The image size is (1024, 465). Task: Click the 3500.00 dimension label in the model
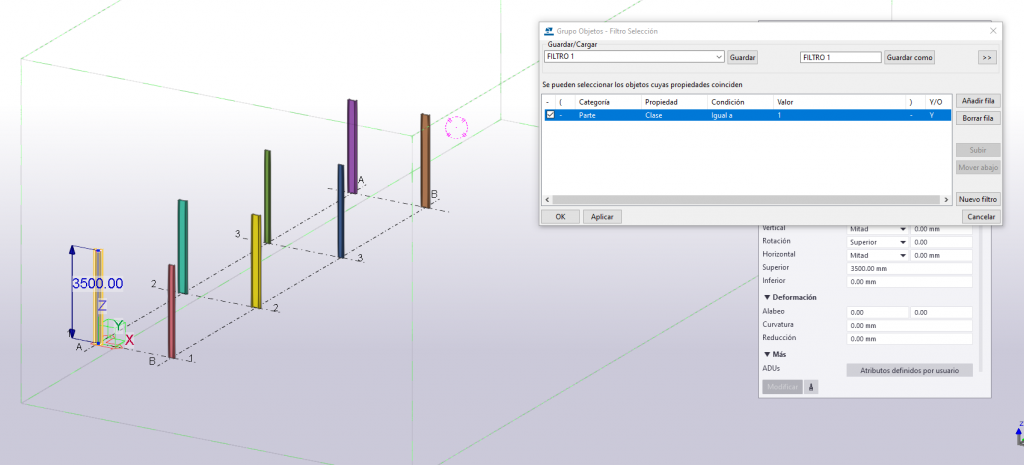tap(98, 283)
